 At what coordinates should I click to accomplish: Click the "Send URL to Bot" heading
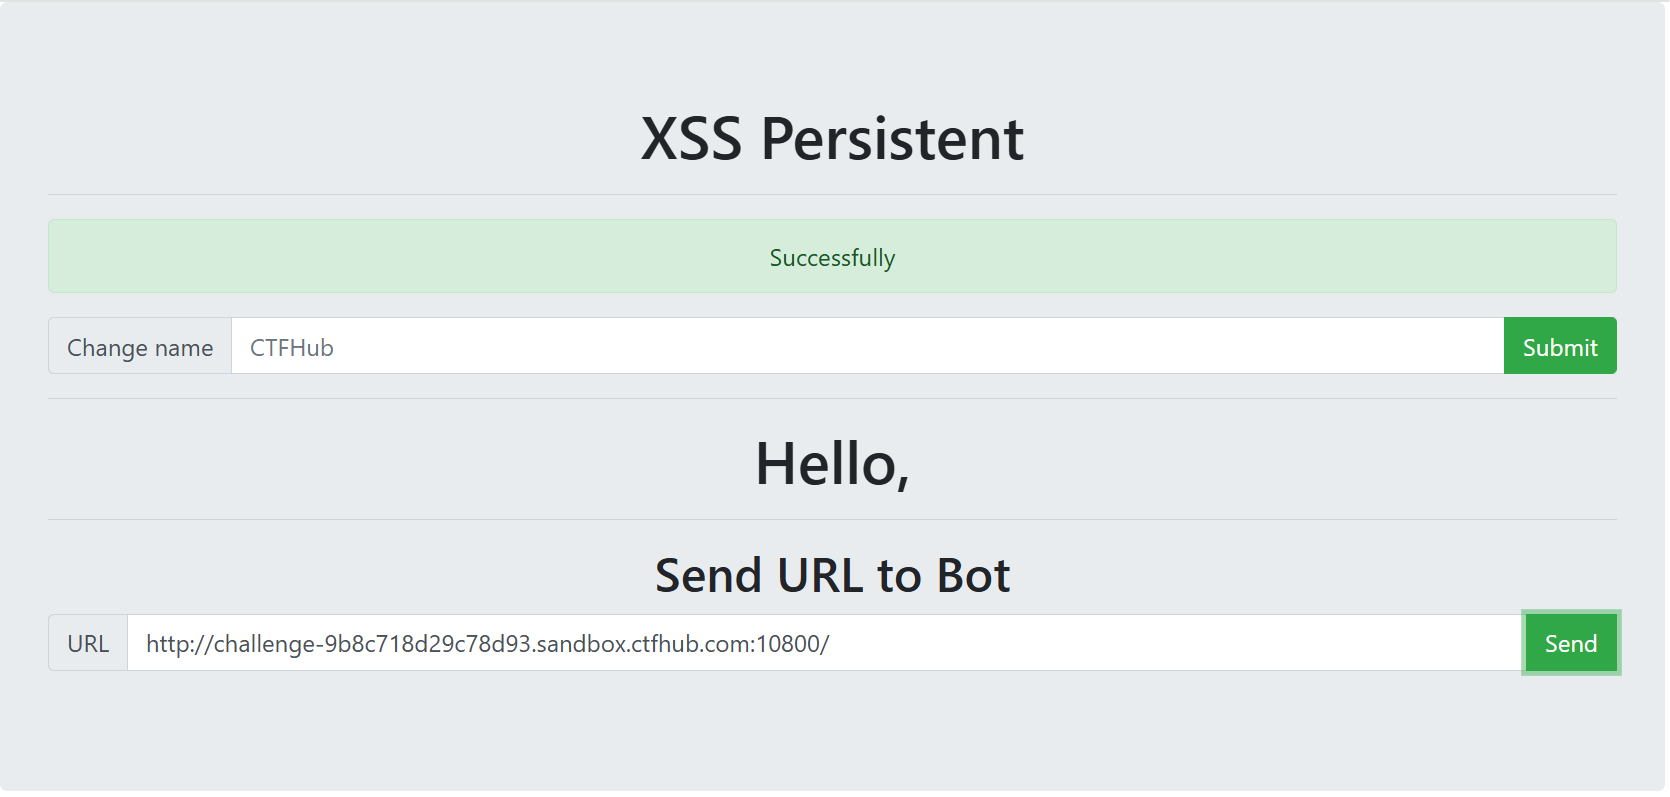coord(832,576)
